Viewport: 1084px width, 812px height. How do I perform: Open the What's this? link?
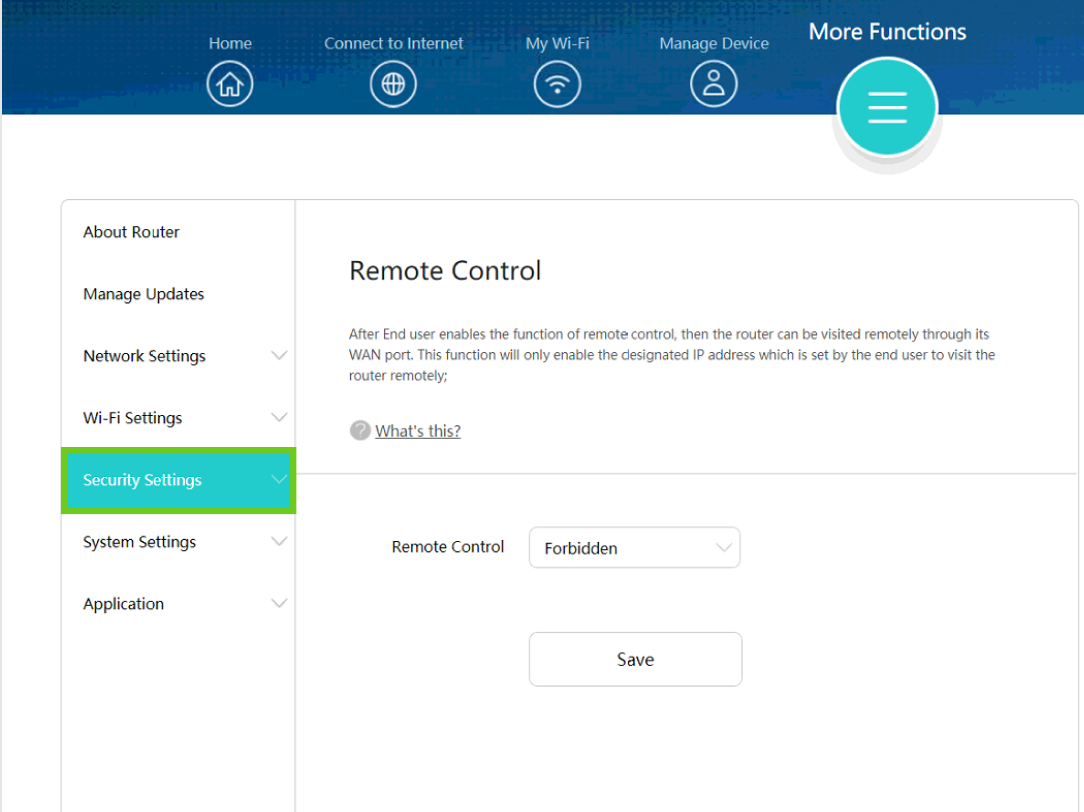pyautogui.click(x=418, y=431)
